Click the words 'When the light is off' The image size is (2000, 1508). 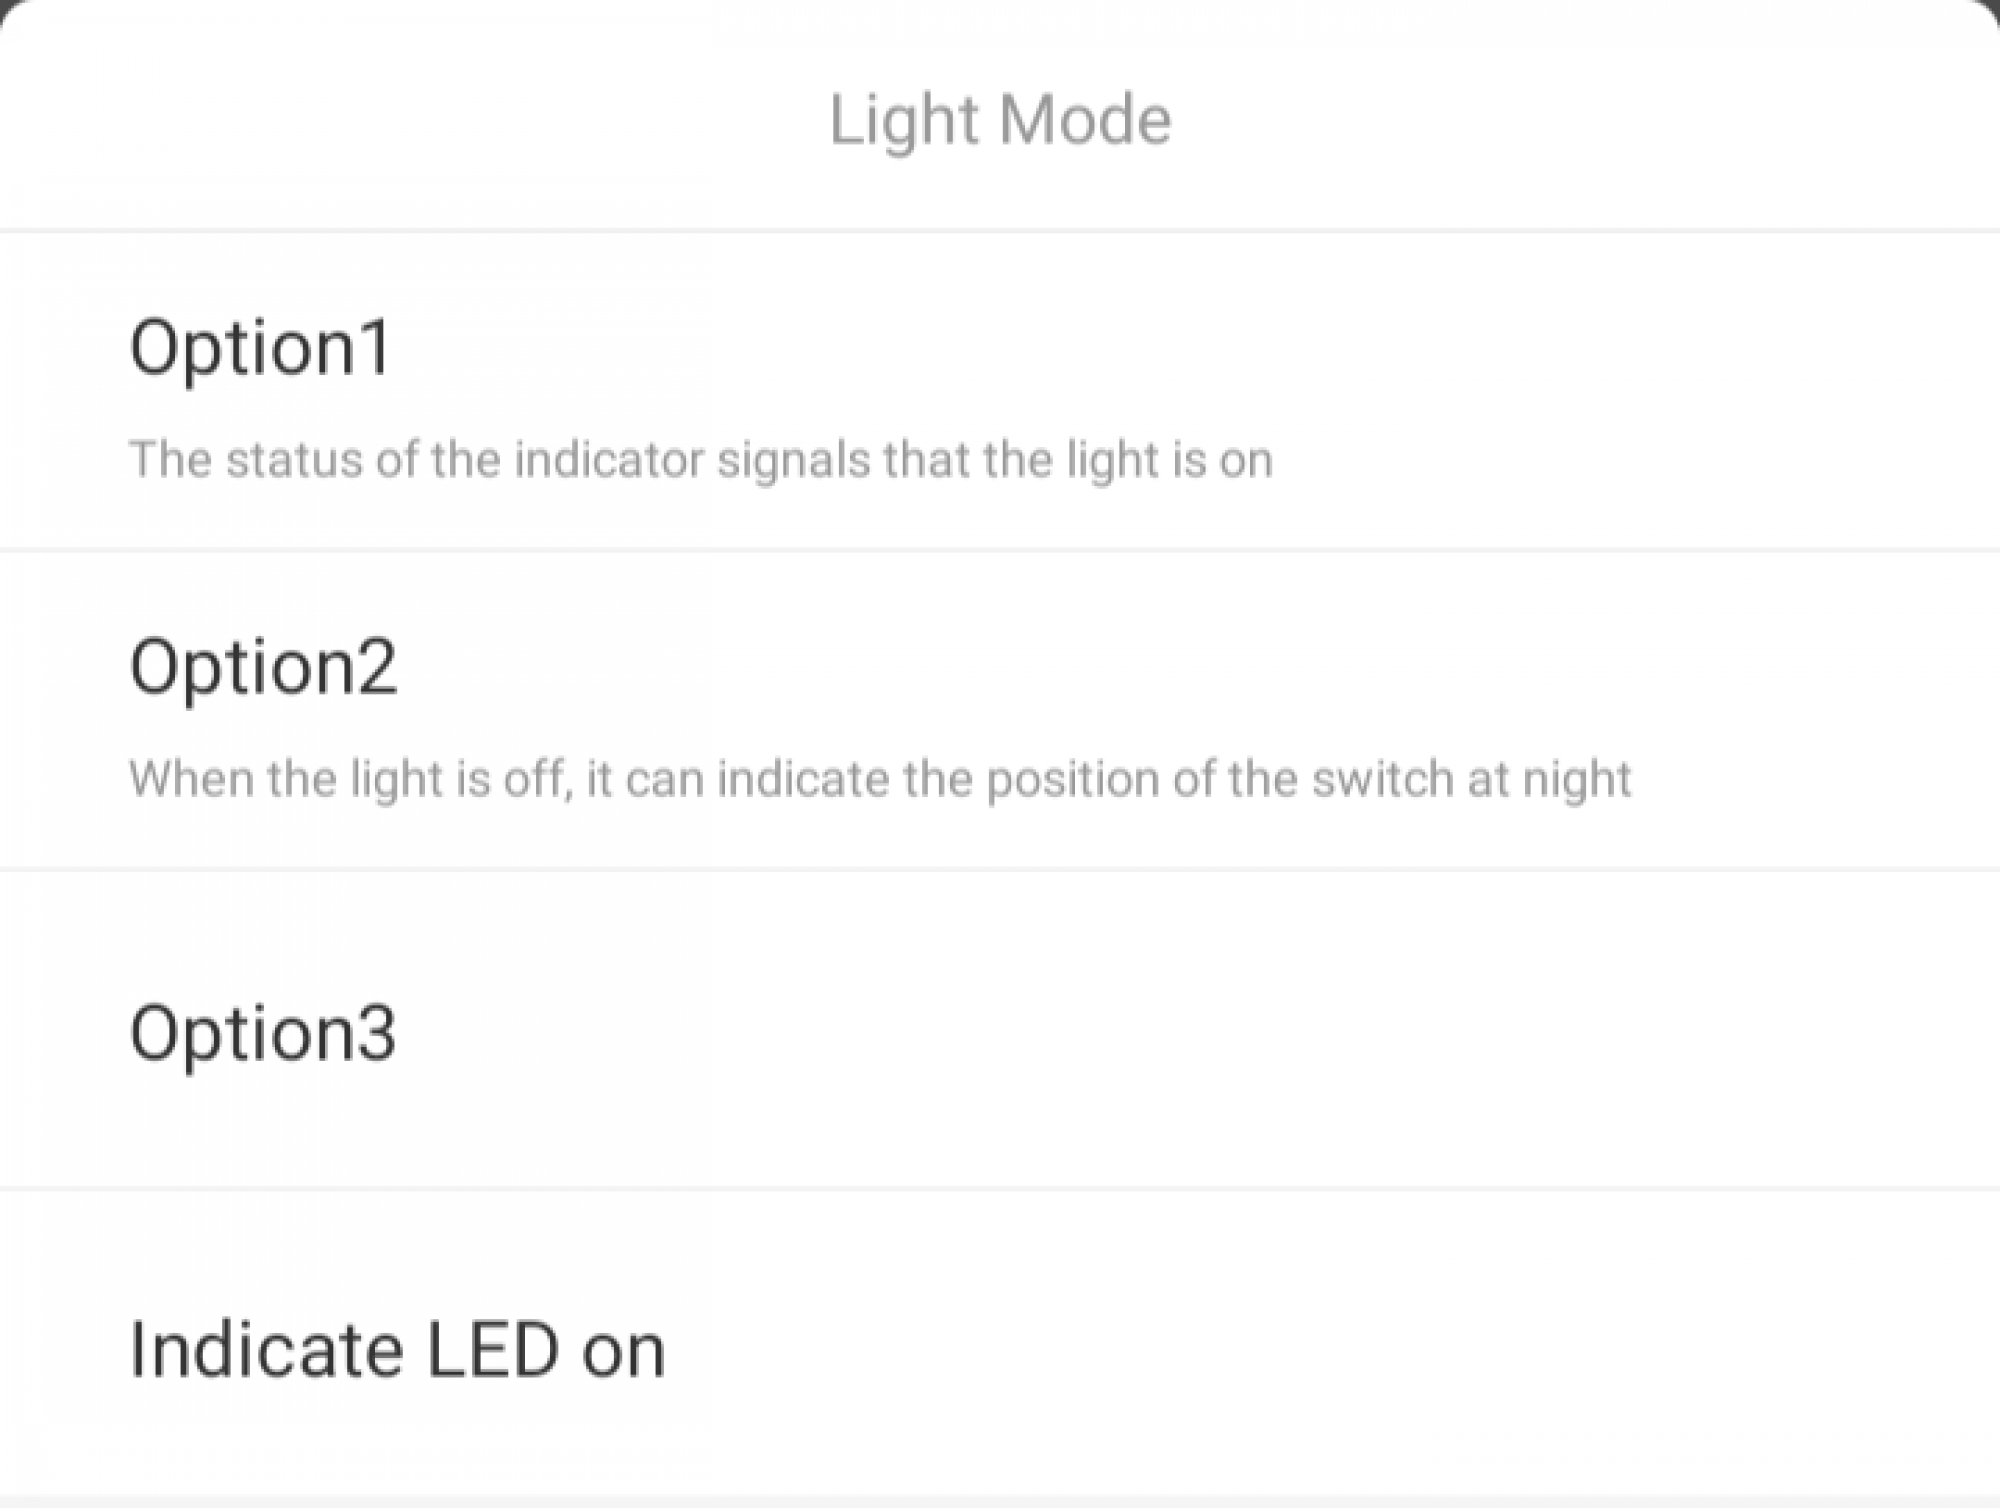(x=351, y=779)
